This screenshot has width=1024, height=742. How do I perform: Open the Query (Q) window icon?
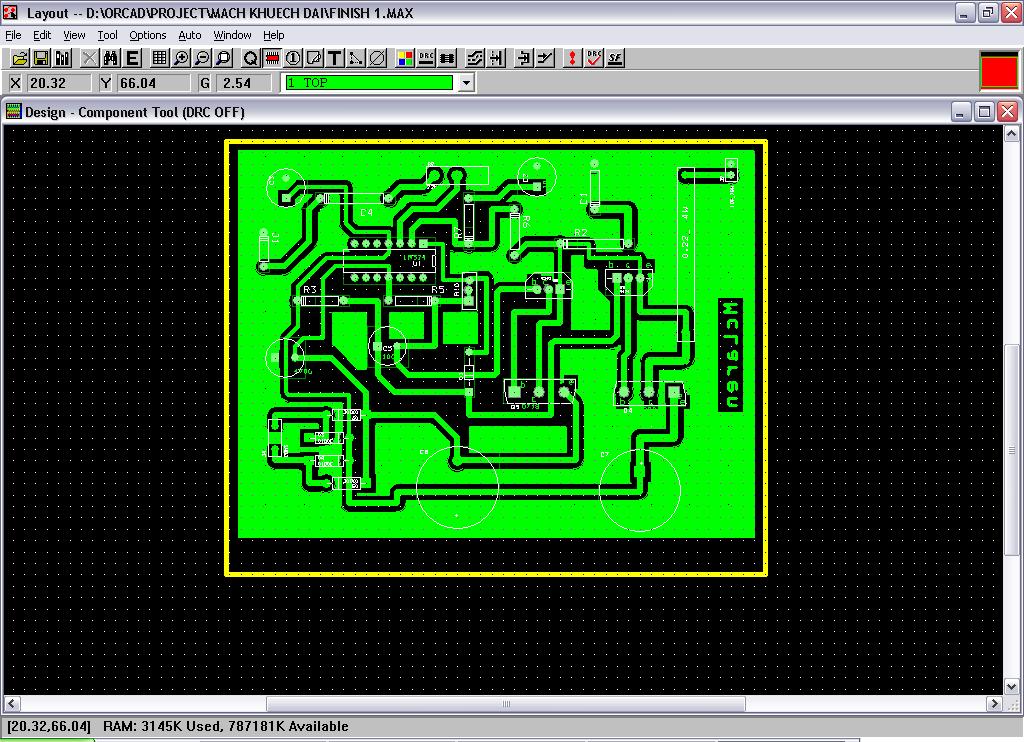(250, 59)
